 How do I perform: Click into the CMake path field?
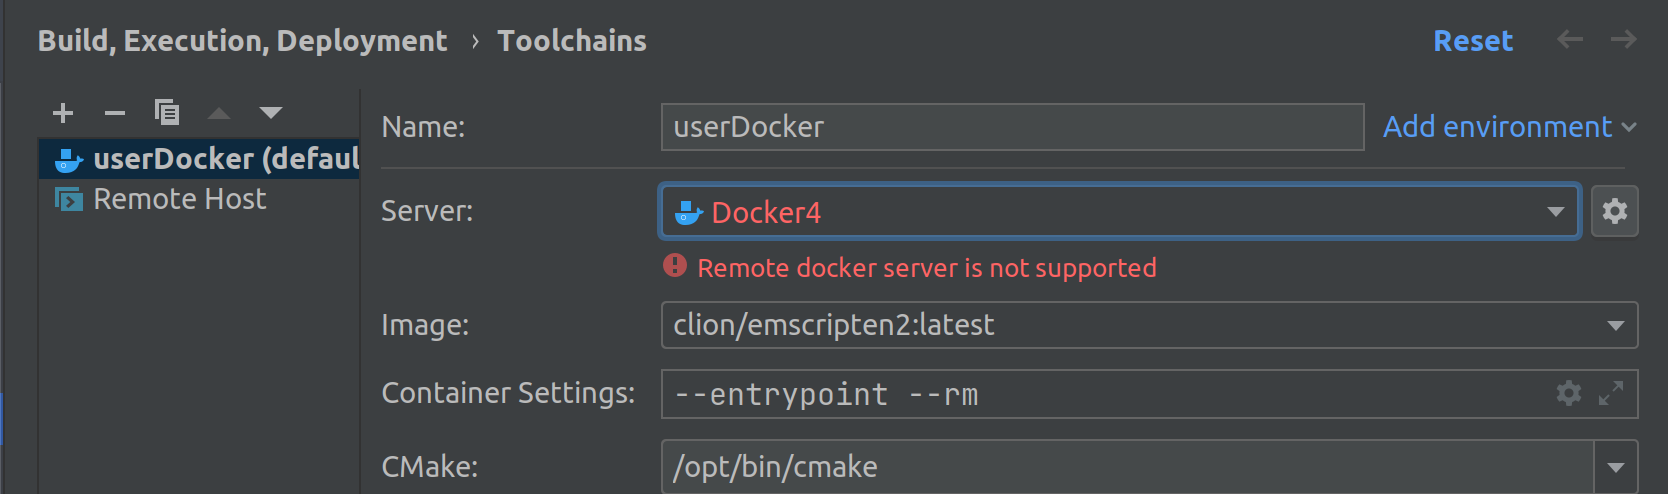1127,467
